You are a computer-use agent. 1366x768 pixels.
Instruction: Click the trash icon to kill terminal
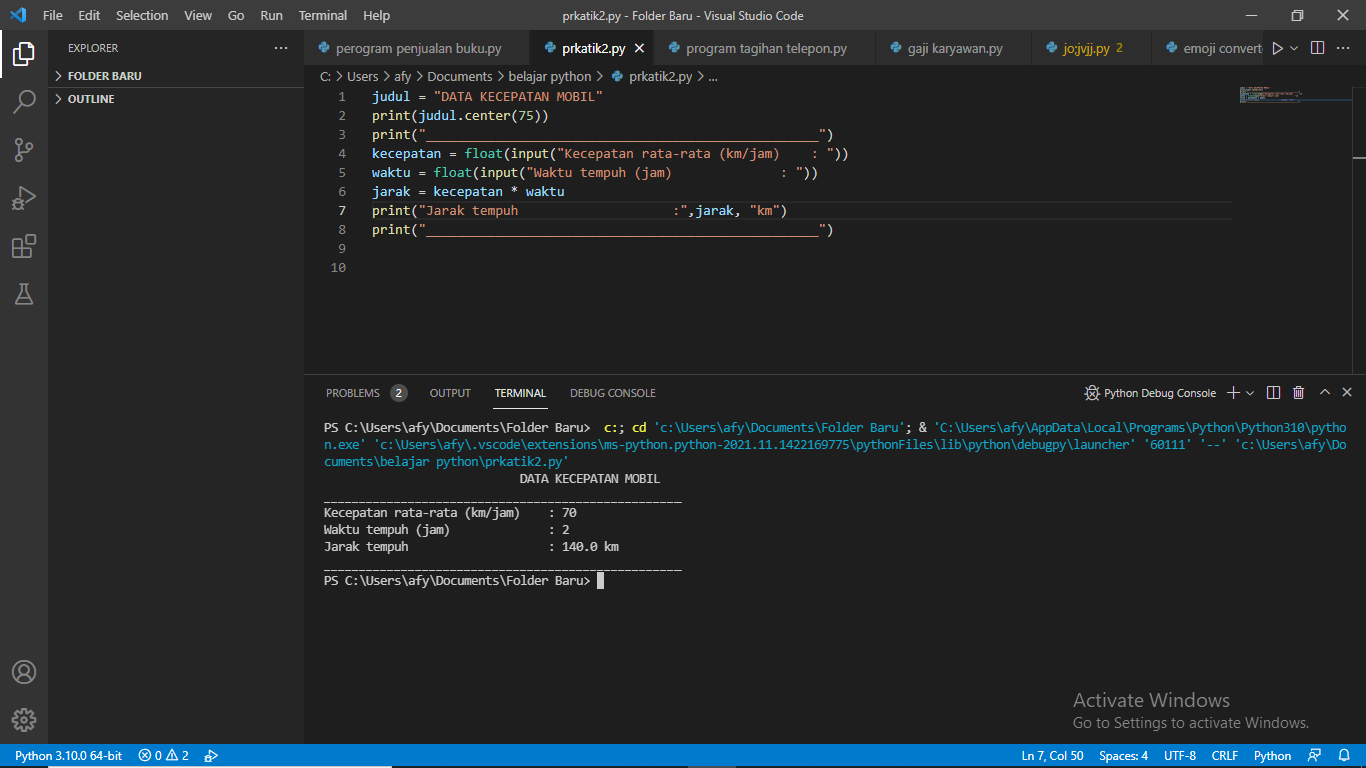pos(1298,393)
